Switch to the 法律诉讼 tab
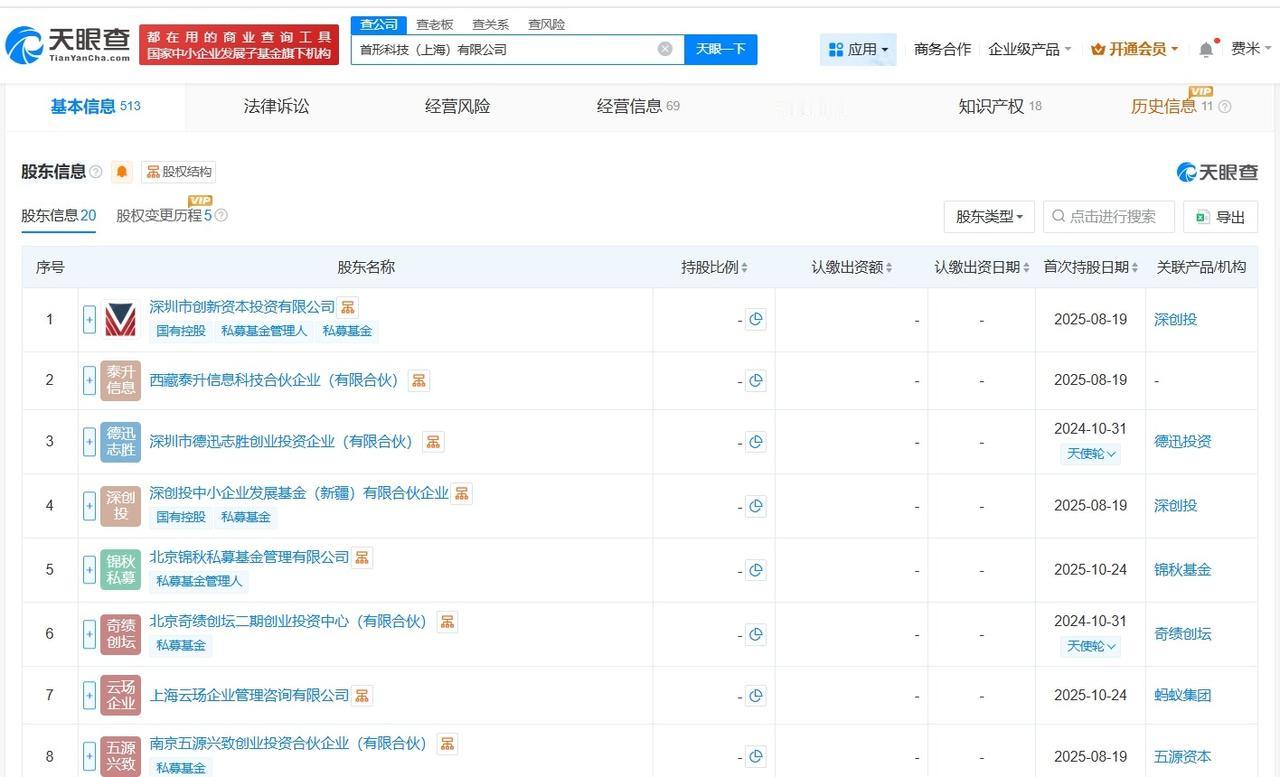The image size is (1280, 777). pyautogui.click(x=277, y=107)
